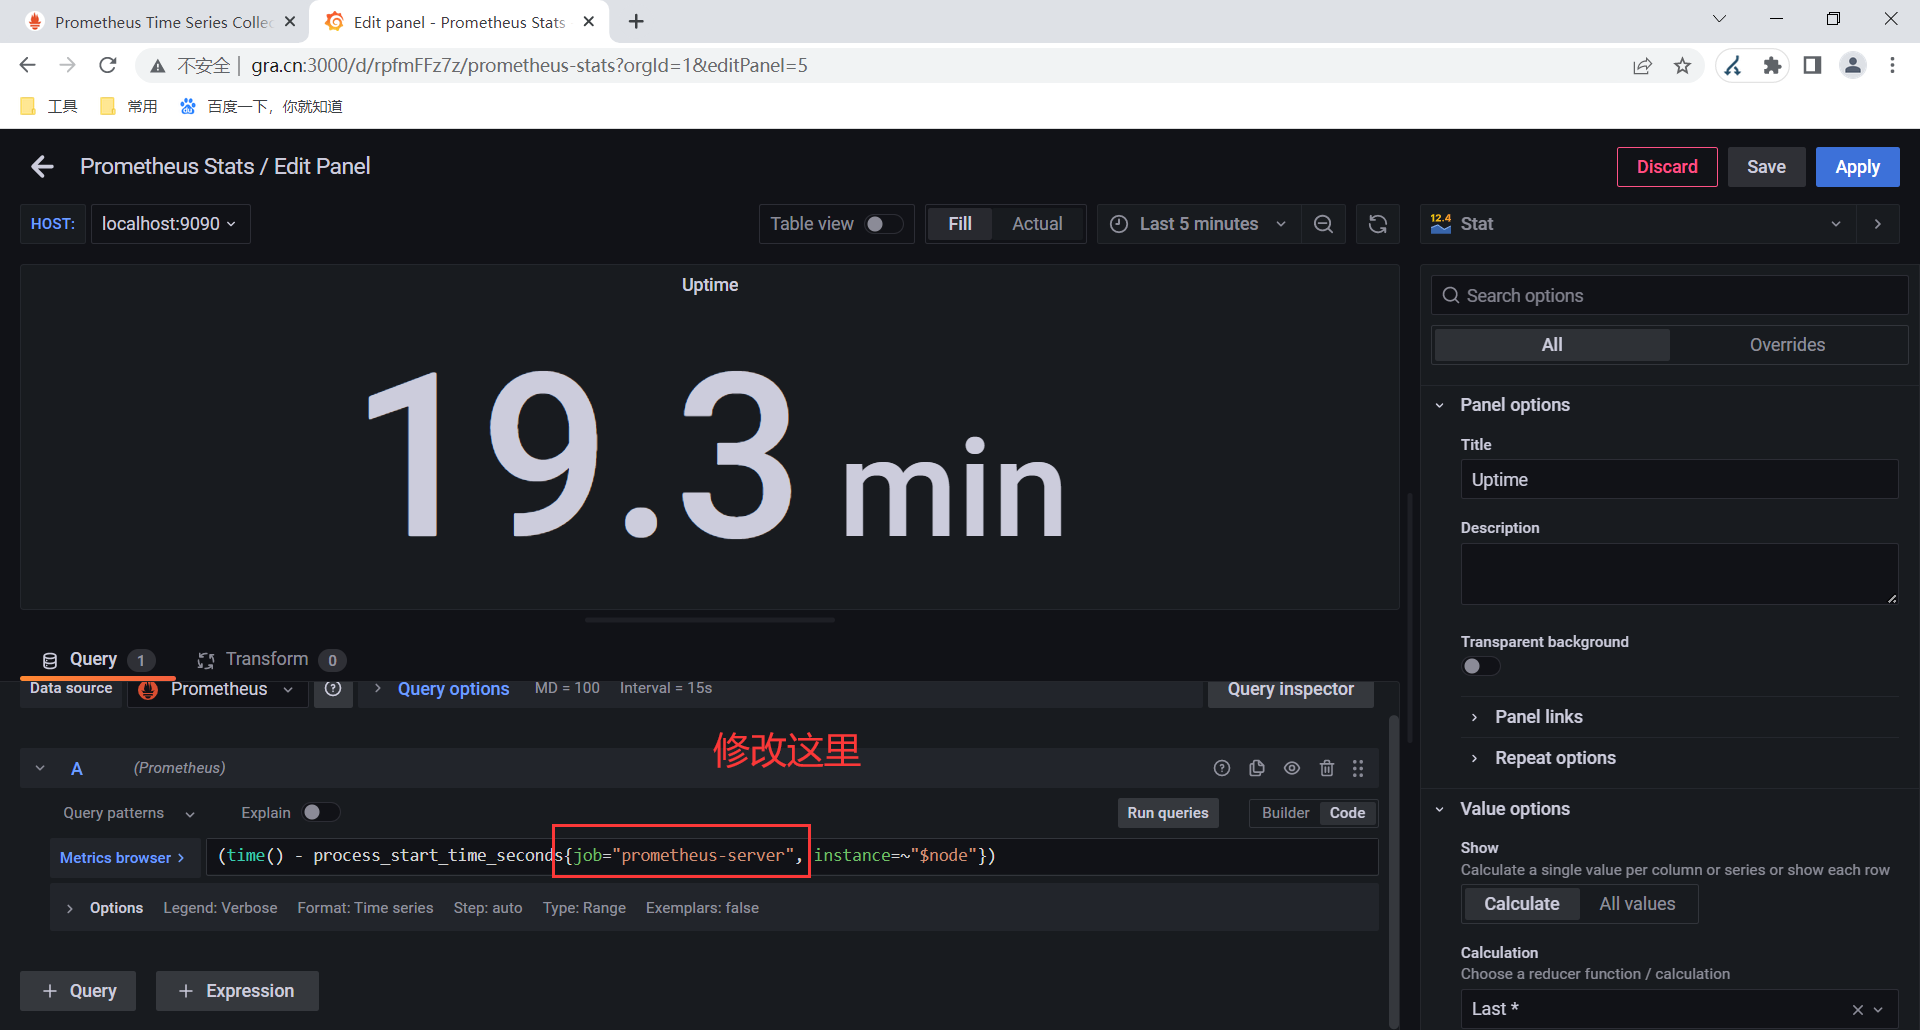Open the Prometheus data source dropdown
The width and height of the screenshot is (1920, 1030).
point(217,689)
